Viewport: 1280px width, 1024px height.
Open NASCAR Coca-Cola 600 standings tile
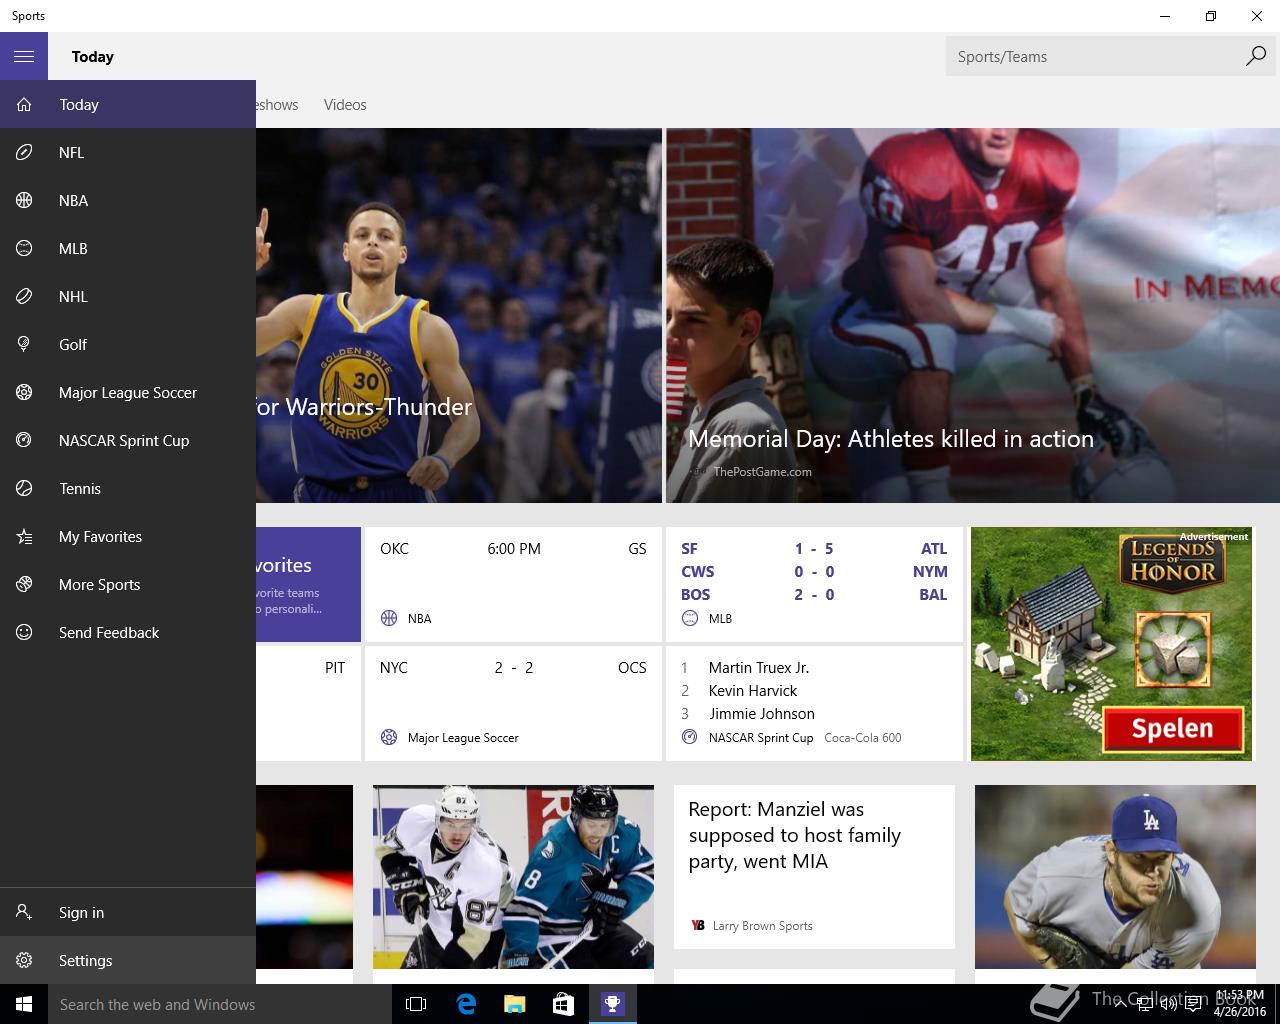[x=814, y=703]
